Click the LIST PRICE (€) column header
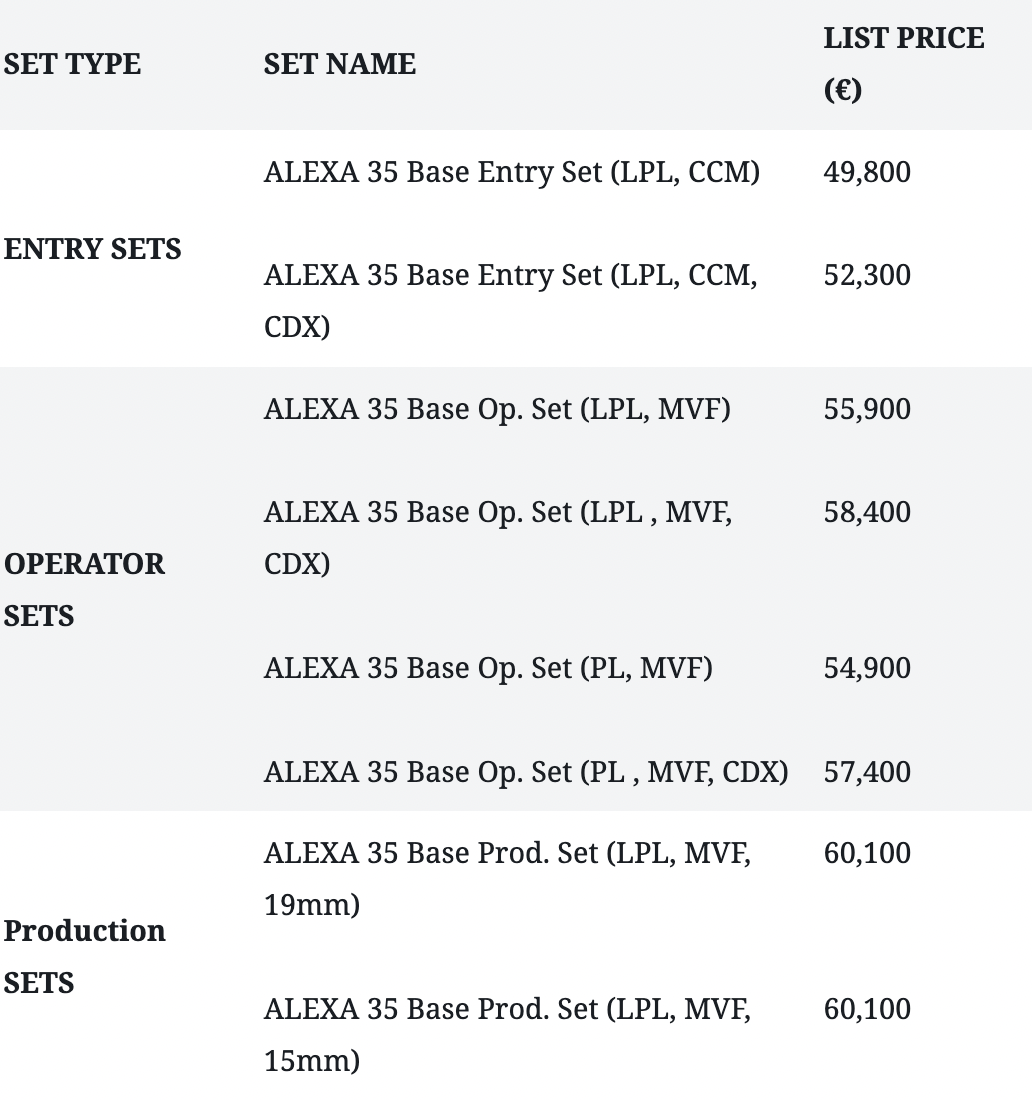 tap(903, 64)
